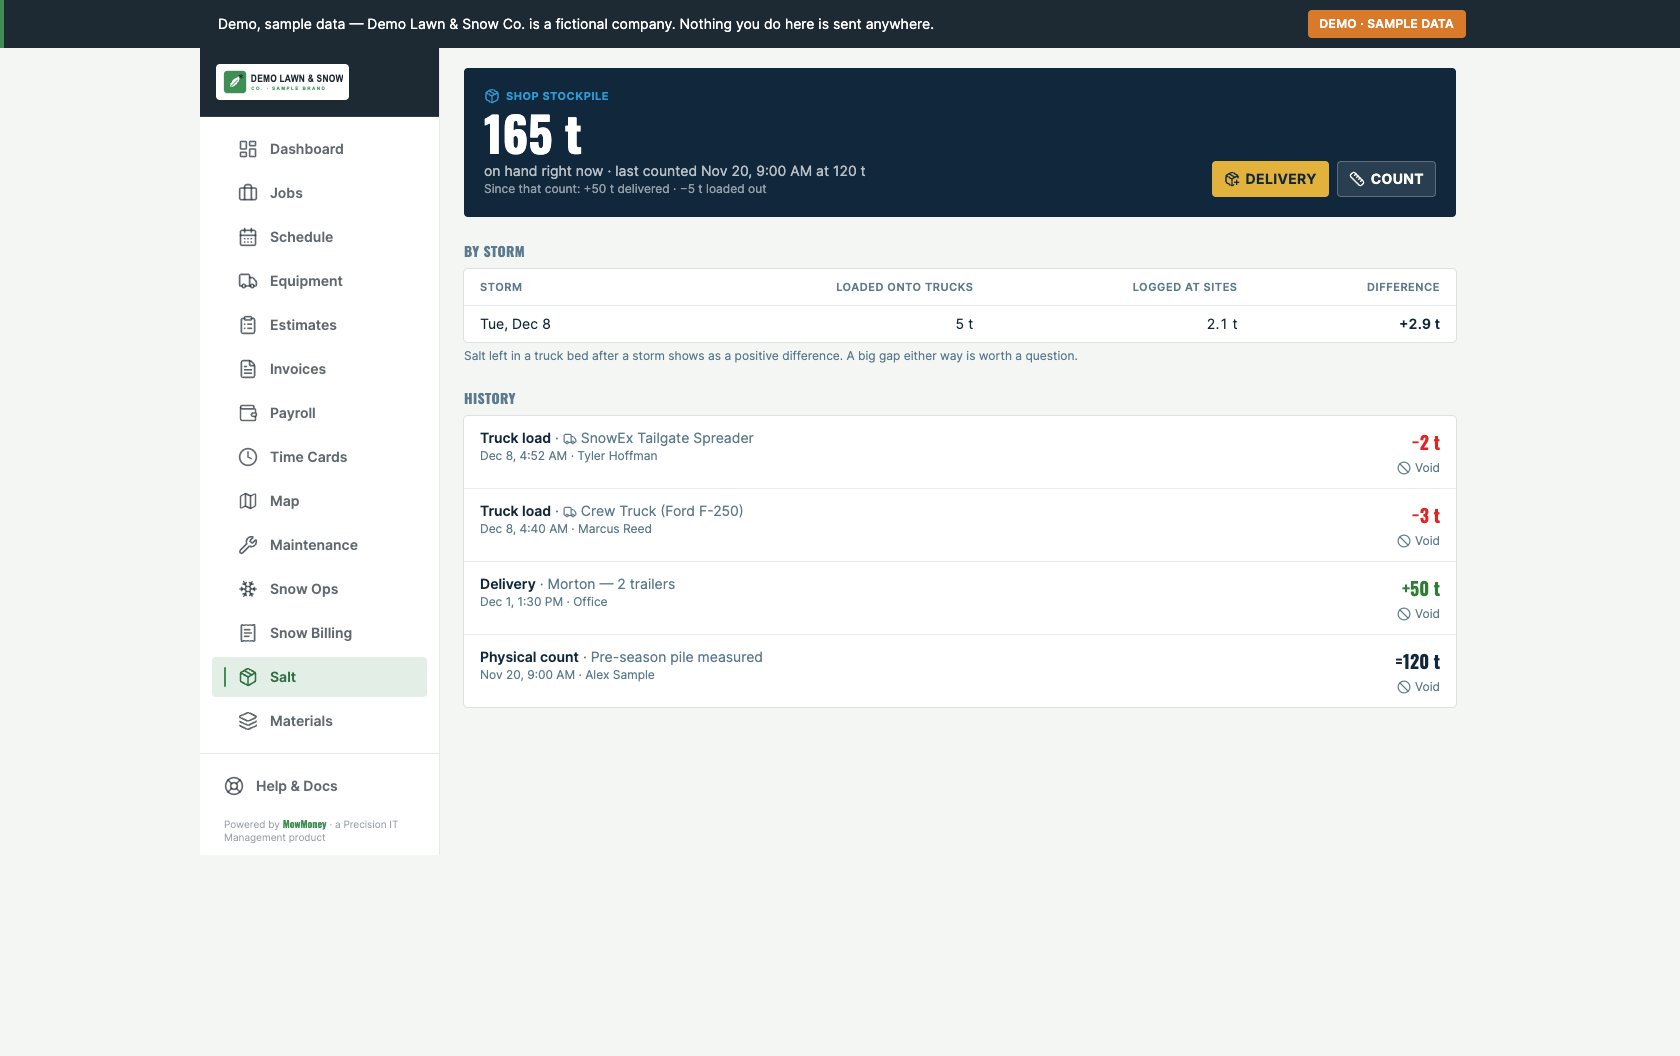1680x1056 pixels.
Task: Click the -2 t truck load amount
Action: [x=1425, y=443]
